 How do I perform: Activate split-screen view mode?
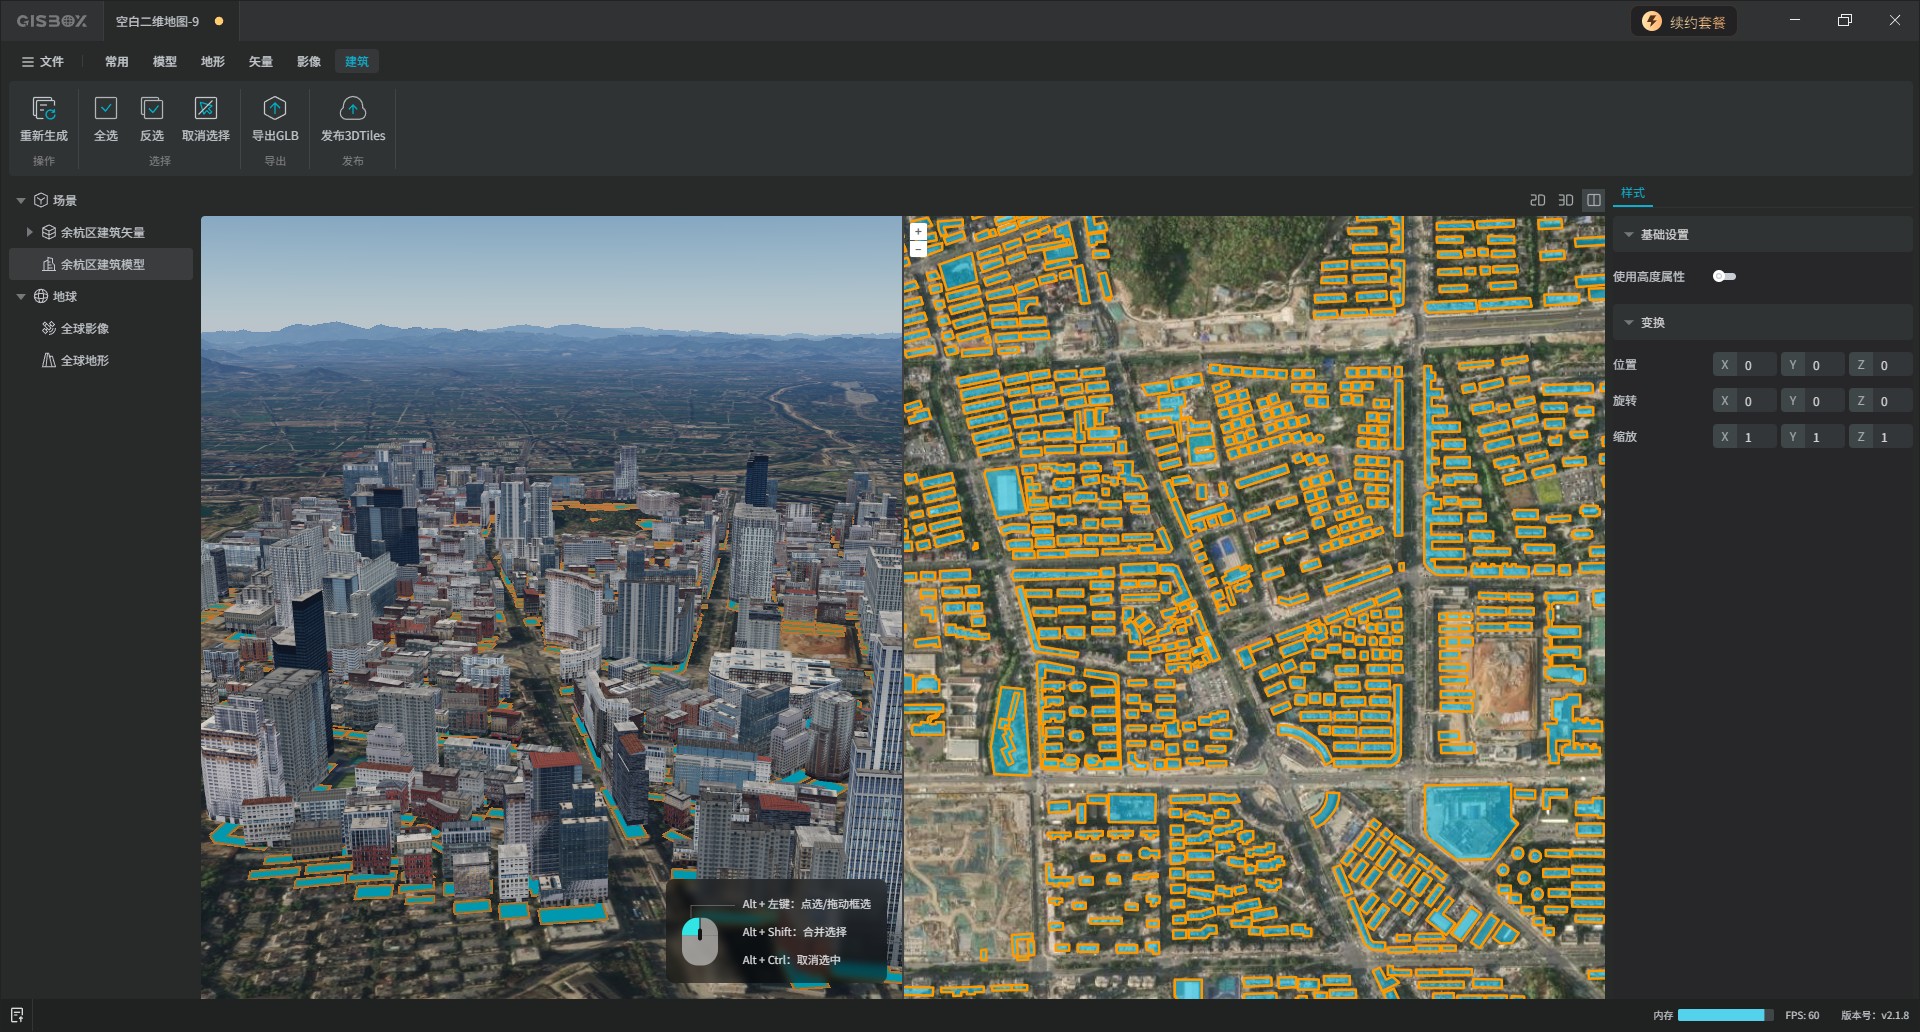click(1594, 200)
